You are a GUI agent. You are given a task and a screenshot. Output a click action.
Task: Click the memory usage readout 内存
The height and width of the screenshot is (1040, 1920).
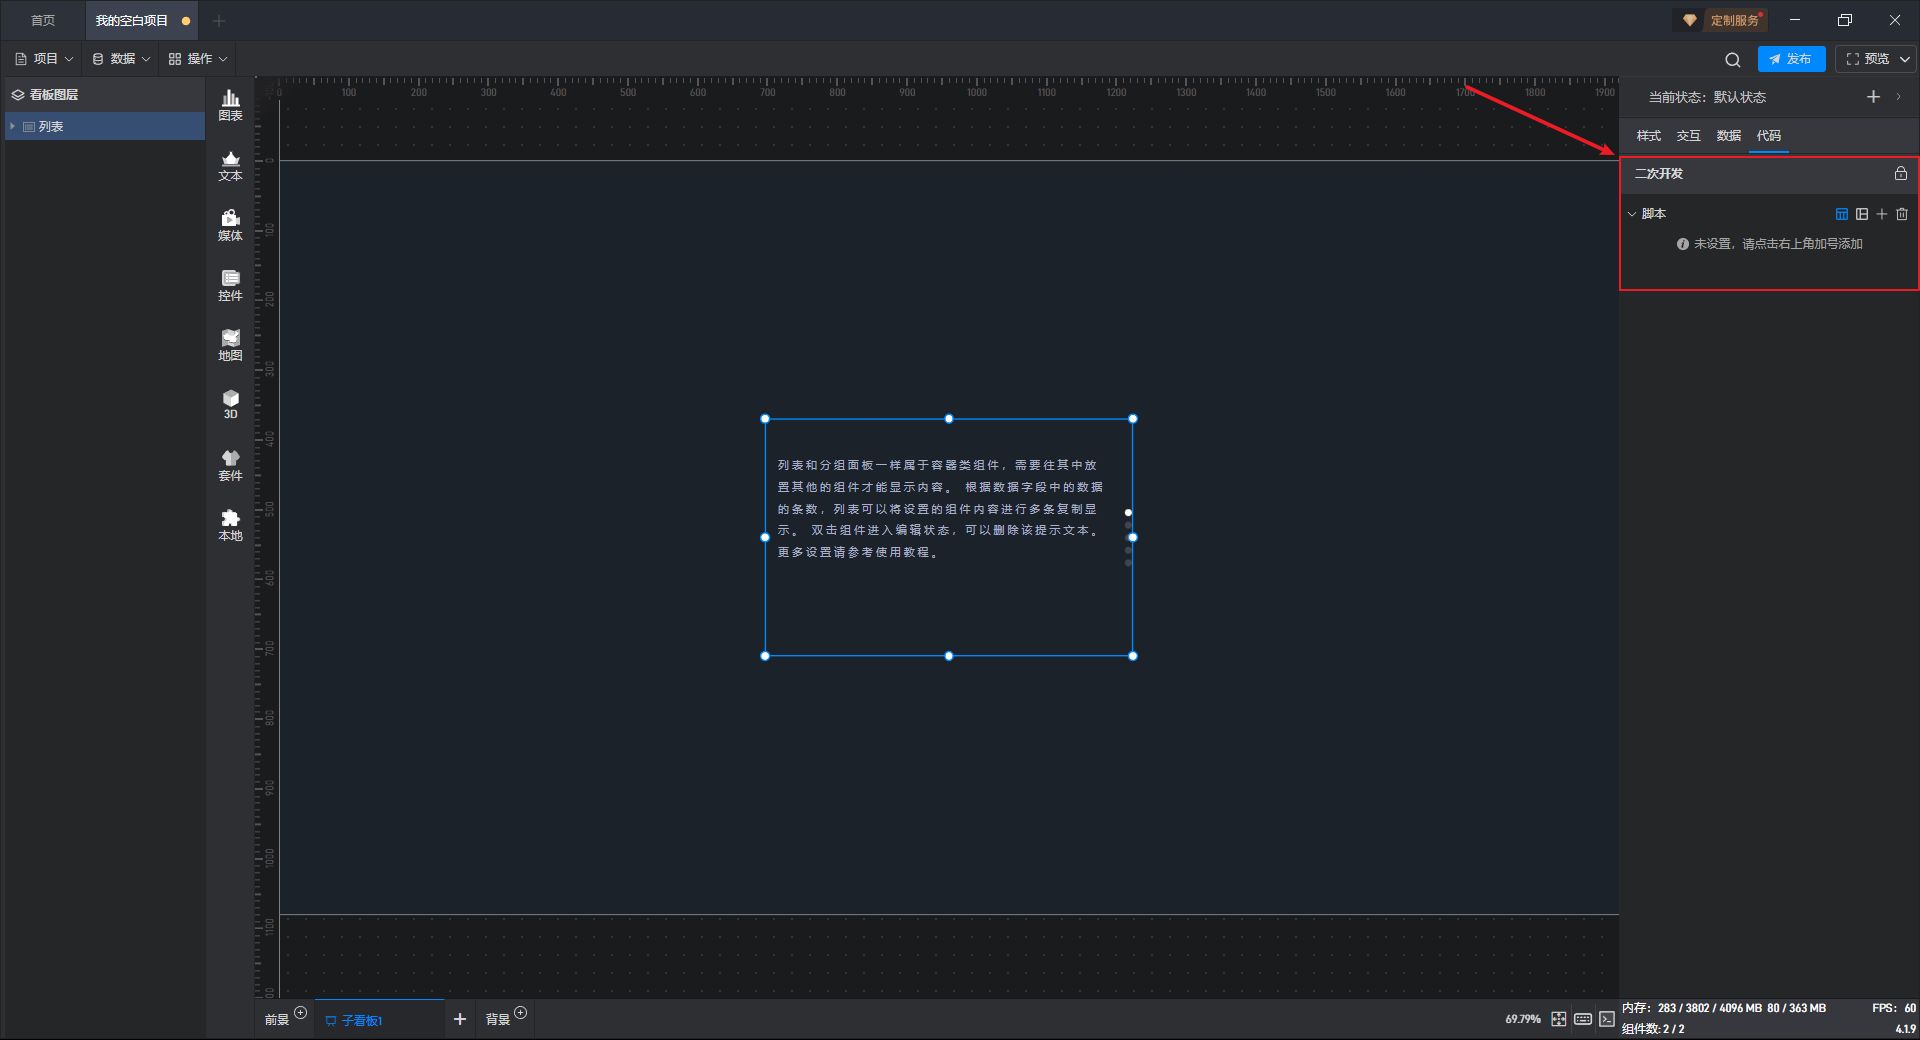pos(1724,1008)
